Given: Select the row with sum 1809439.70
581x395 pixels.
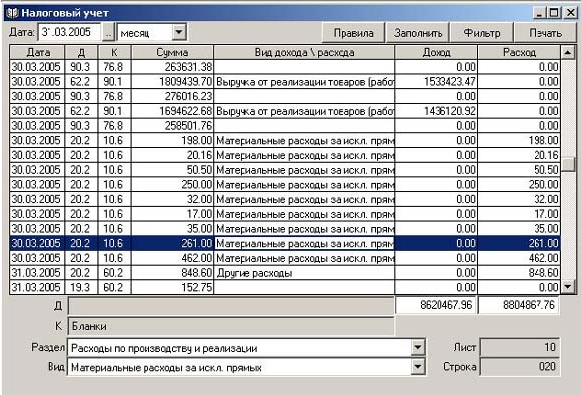Looking at the screenshot, I should tap(285, 82).
